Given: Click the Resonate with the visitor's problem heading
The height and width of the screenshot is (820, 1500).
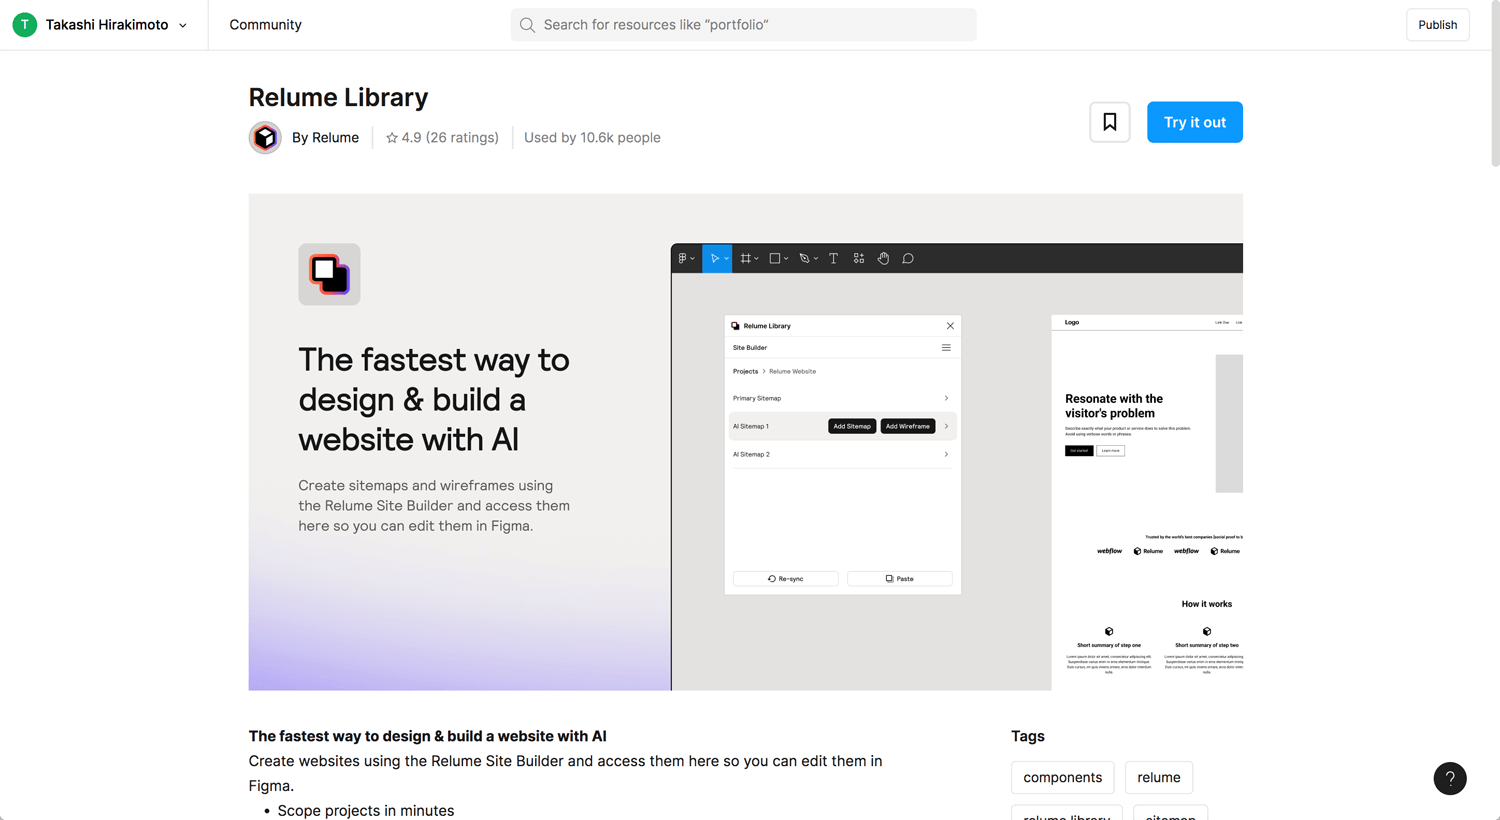Looking at the screenshot, I should [1114, 406].
